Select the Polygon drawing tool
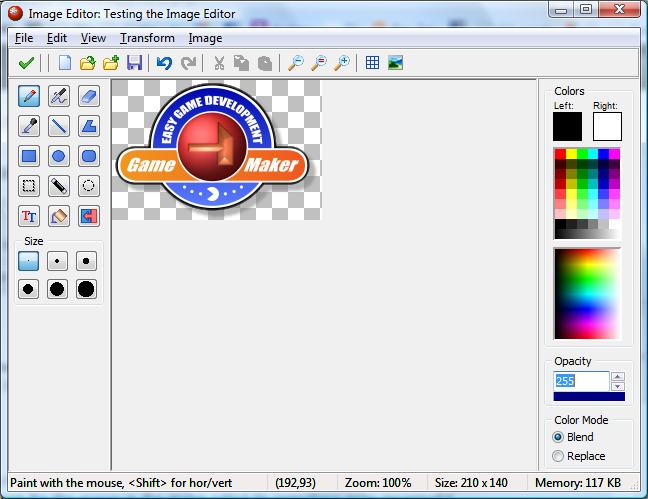Image resolution: width=648 pixels, height=499 pixels. point(89,126)
